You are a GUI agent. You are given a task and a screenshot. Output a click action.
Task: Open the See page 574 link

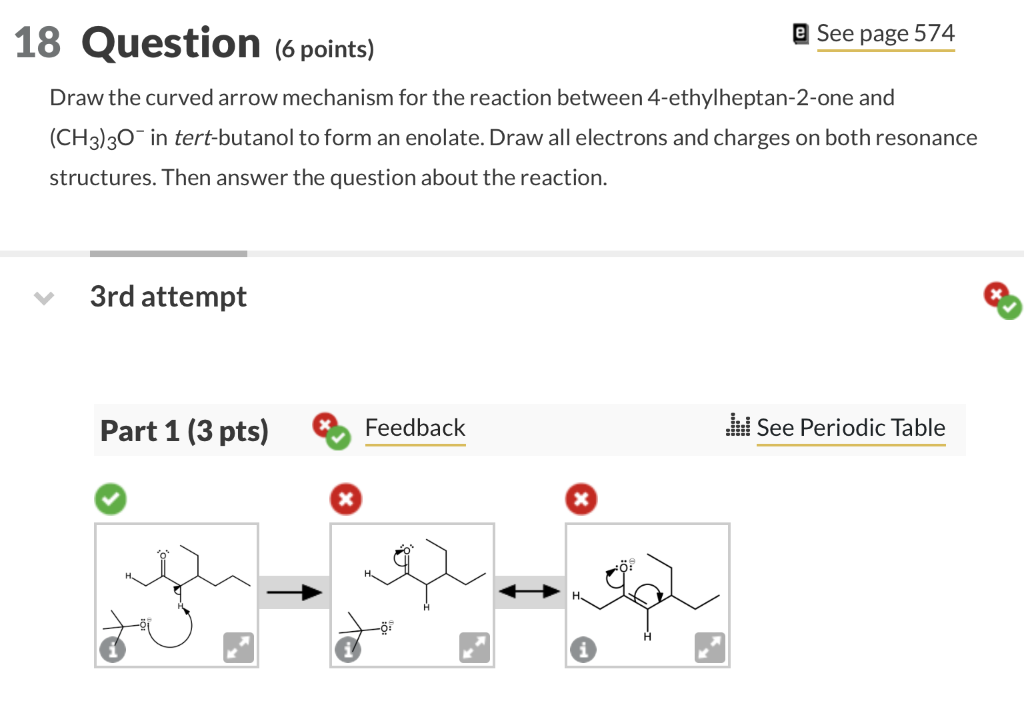click(886, 32)
